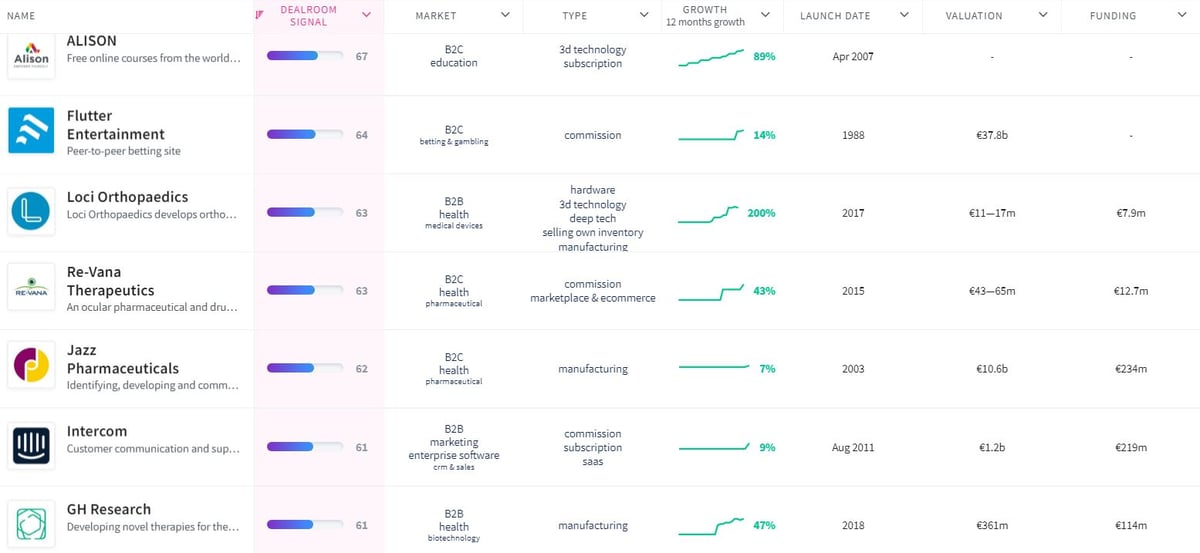Open the Growth column dropdown chevron
1200x553 pixels.
pos(765,15)
